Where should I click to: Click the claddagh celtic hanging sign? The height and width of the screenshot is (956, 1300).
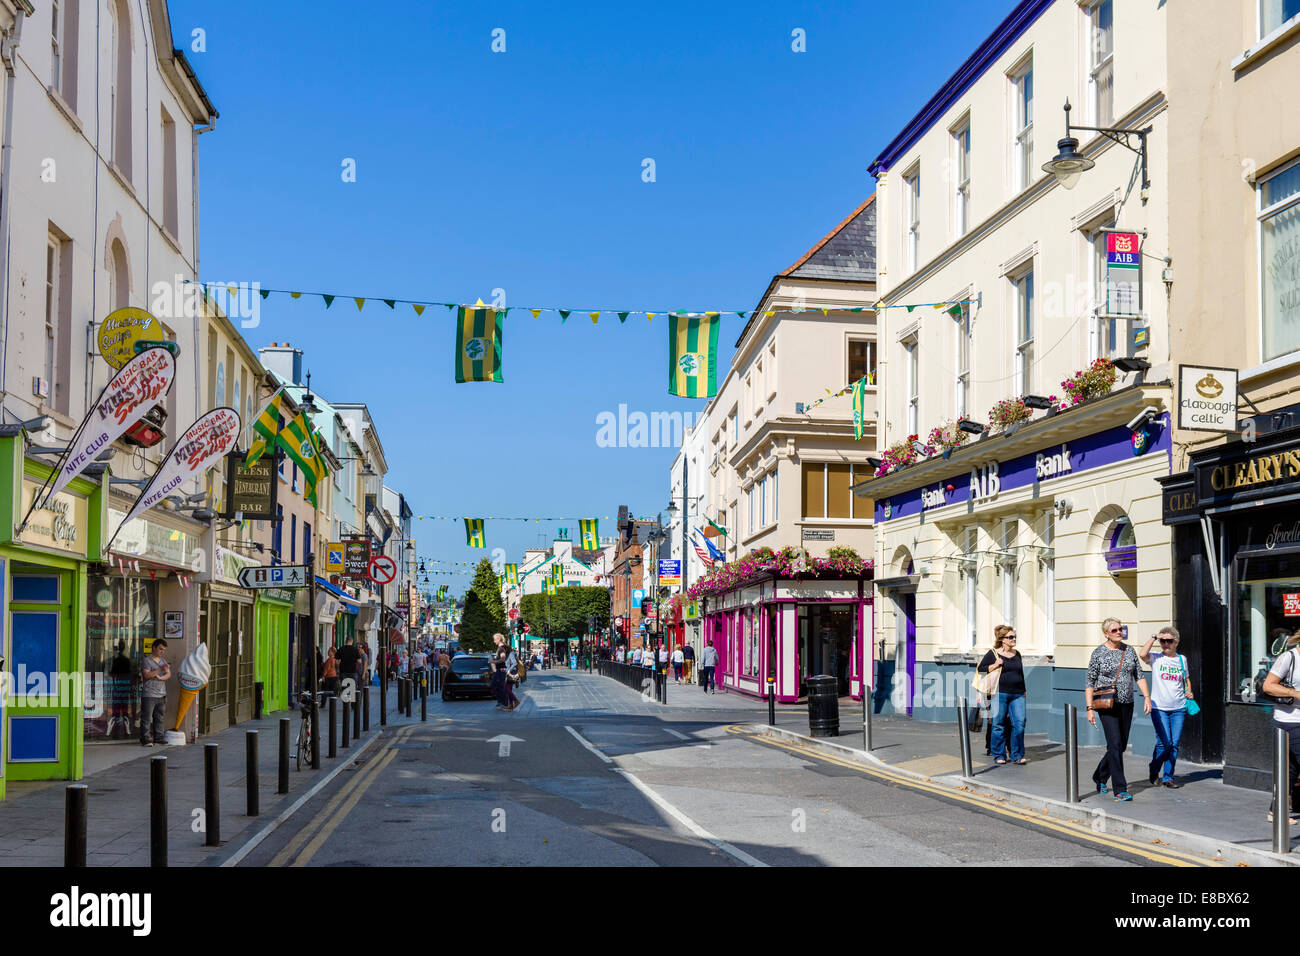click(1206, 398)
